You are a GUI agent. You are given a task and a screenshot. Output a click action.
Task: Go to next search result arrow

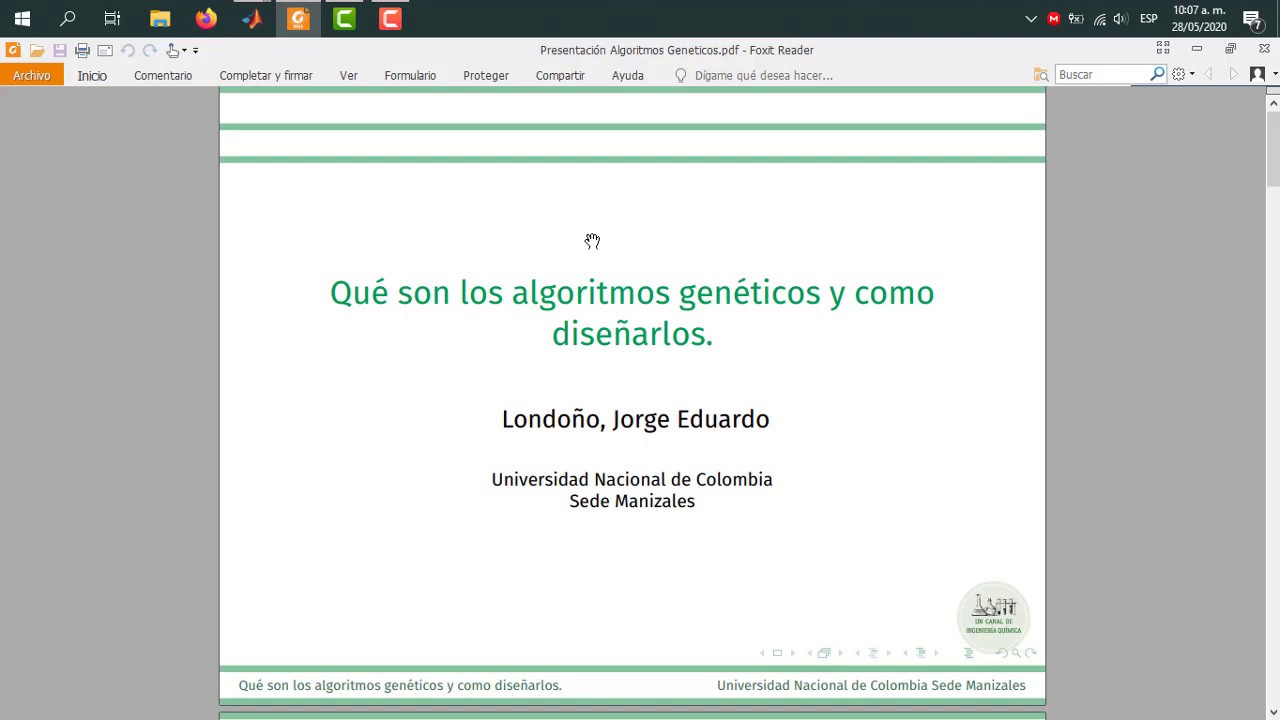coord(1233,74)
